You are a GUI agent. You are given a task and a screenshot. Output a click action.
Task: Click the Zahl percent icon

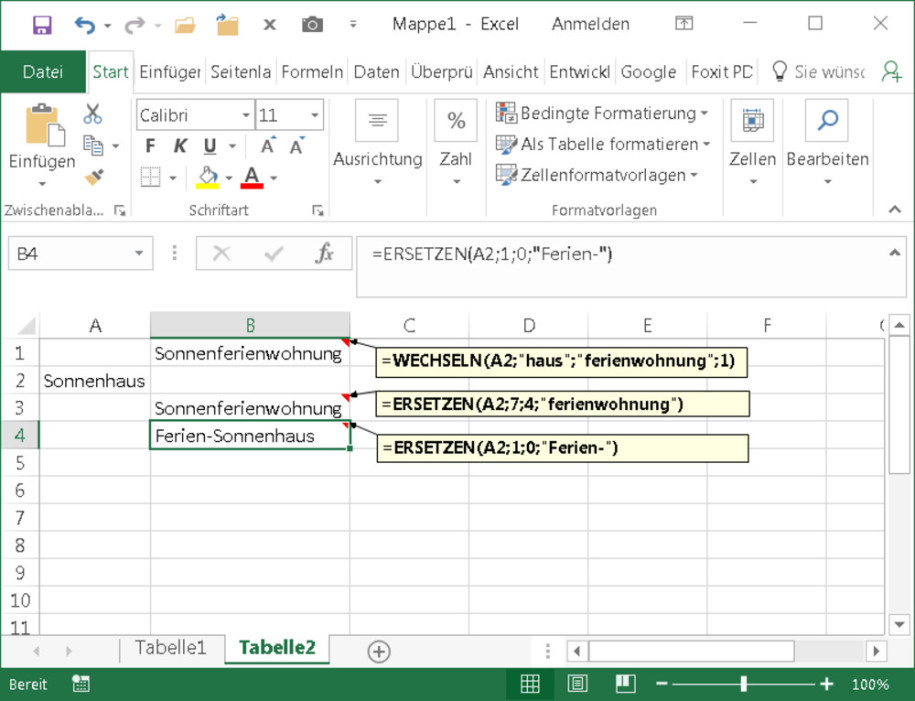[x=456, y=120]
